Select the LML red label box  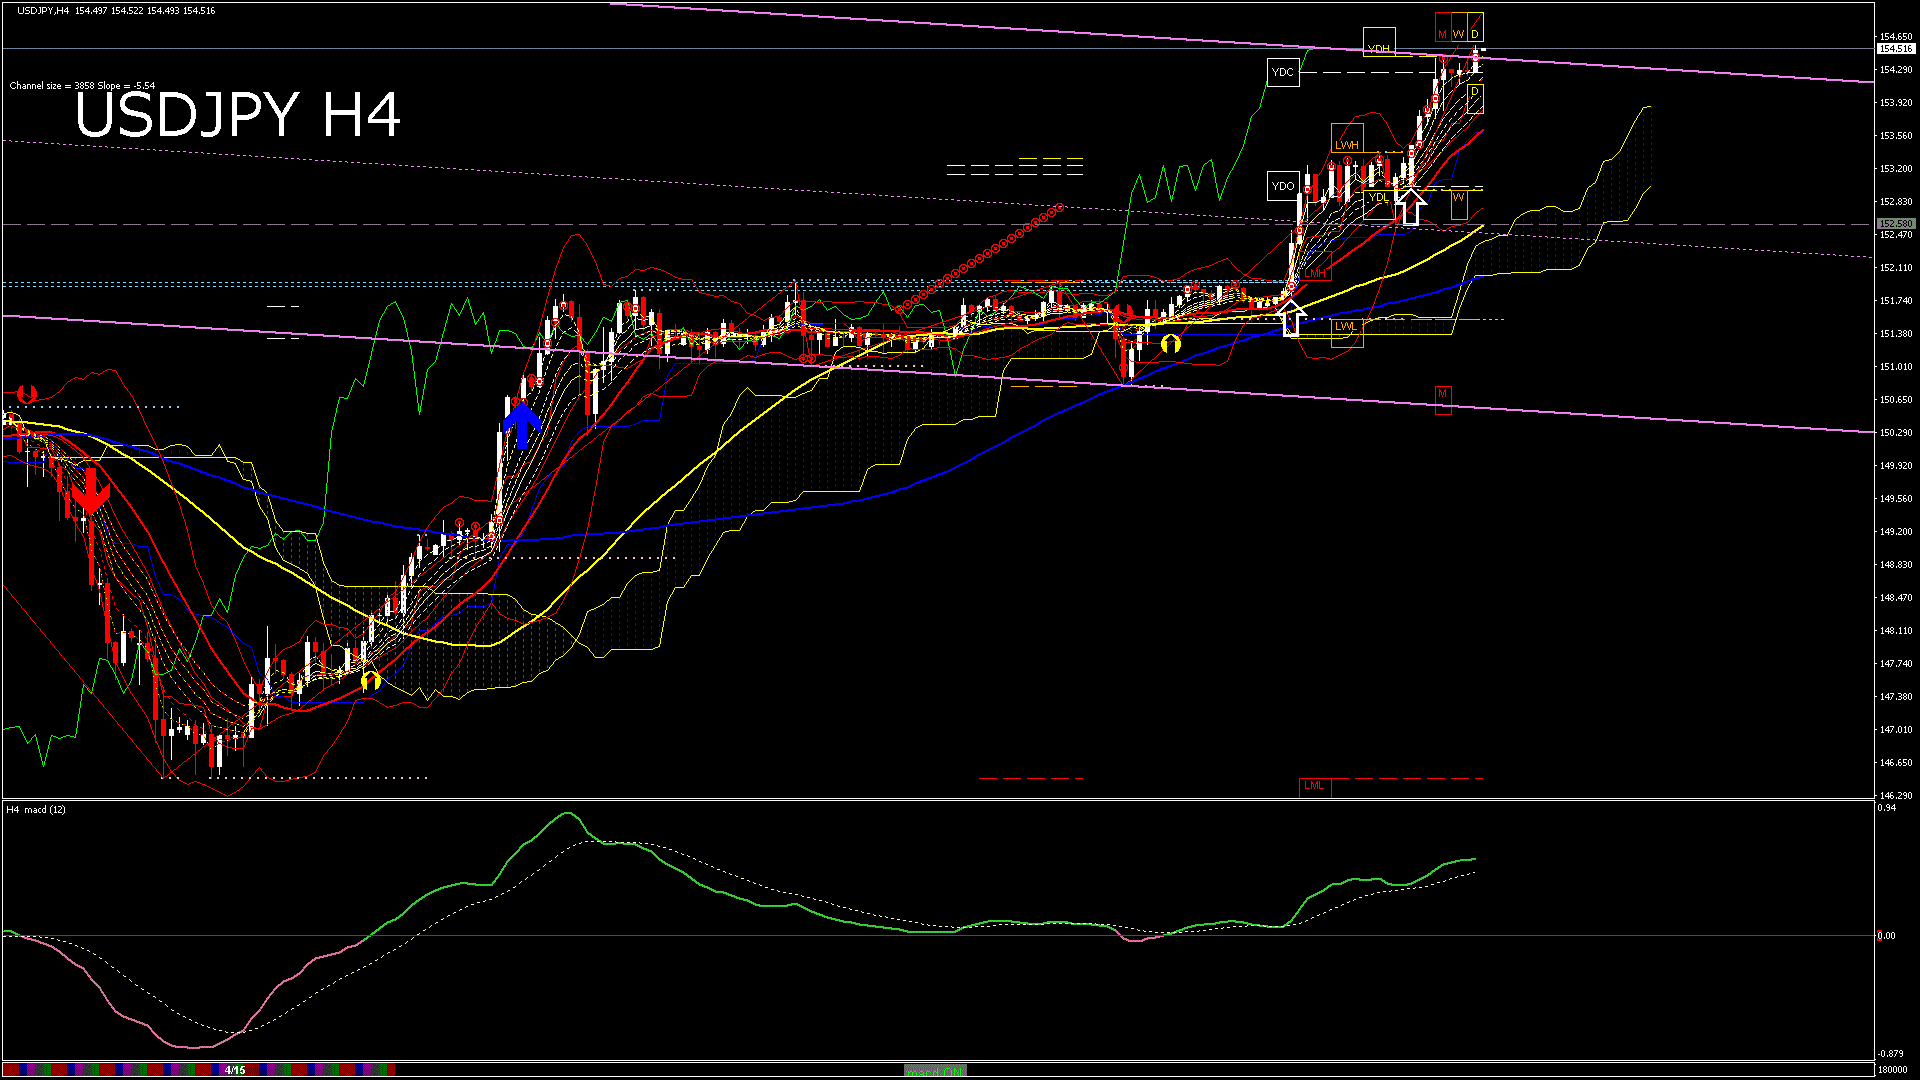pos(1315,786)
